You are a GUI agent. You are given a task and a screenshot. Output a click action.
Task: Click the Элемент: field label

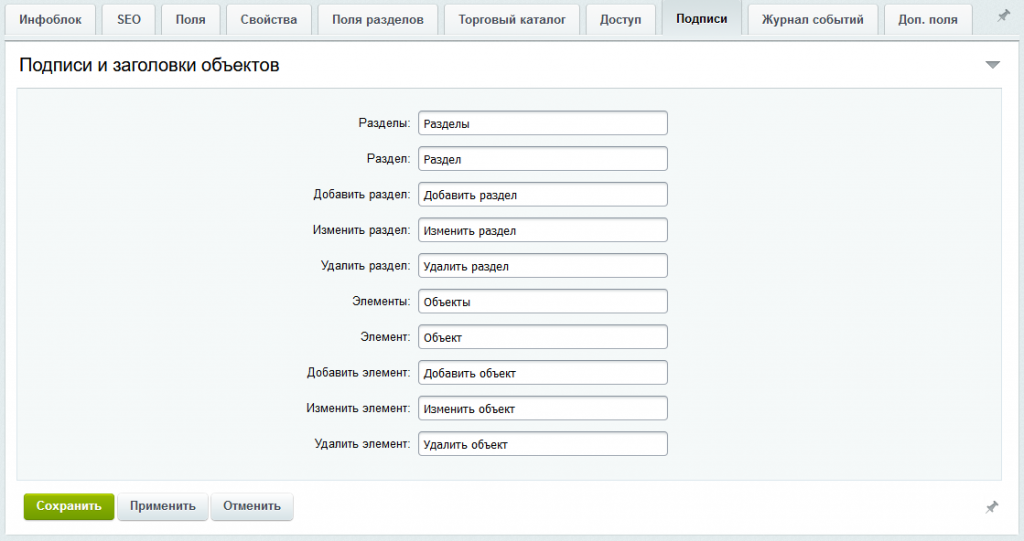(385, 336)
